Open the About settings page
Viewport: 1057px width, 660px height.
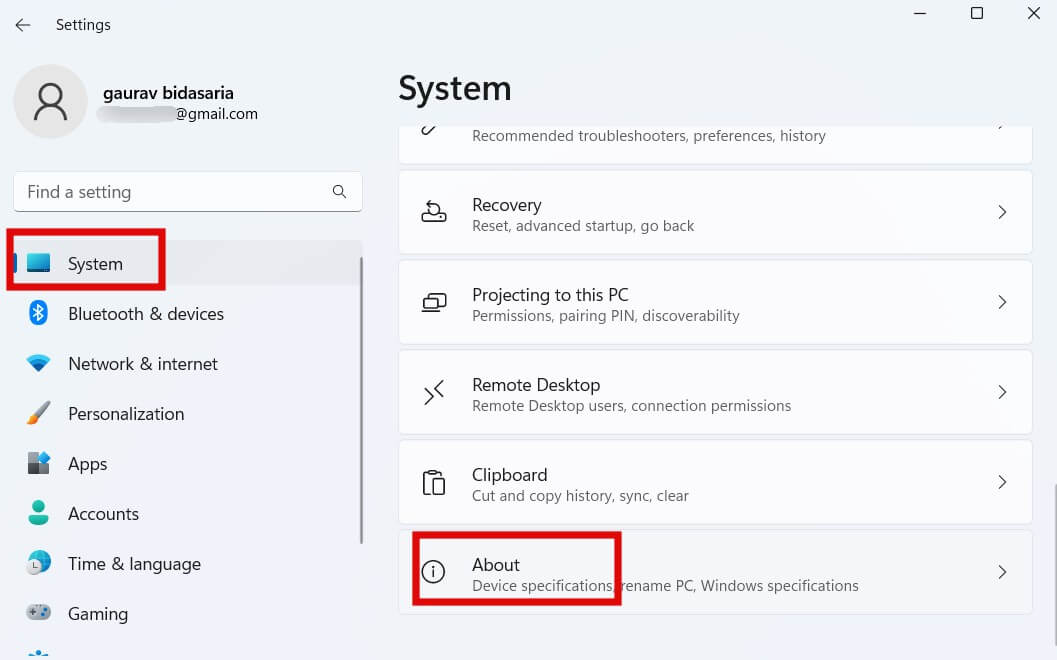click(497, 566)
